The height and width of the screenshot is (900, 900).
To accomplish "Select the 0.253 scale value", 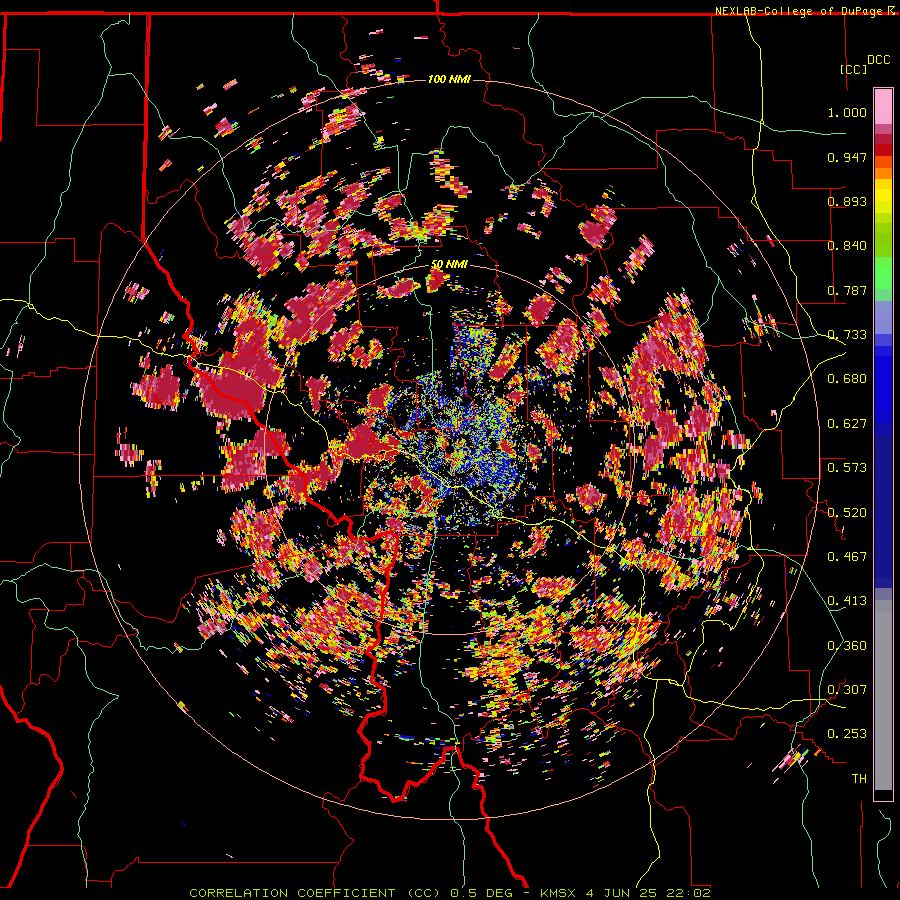I will click(847, 734).
